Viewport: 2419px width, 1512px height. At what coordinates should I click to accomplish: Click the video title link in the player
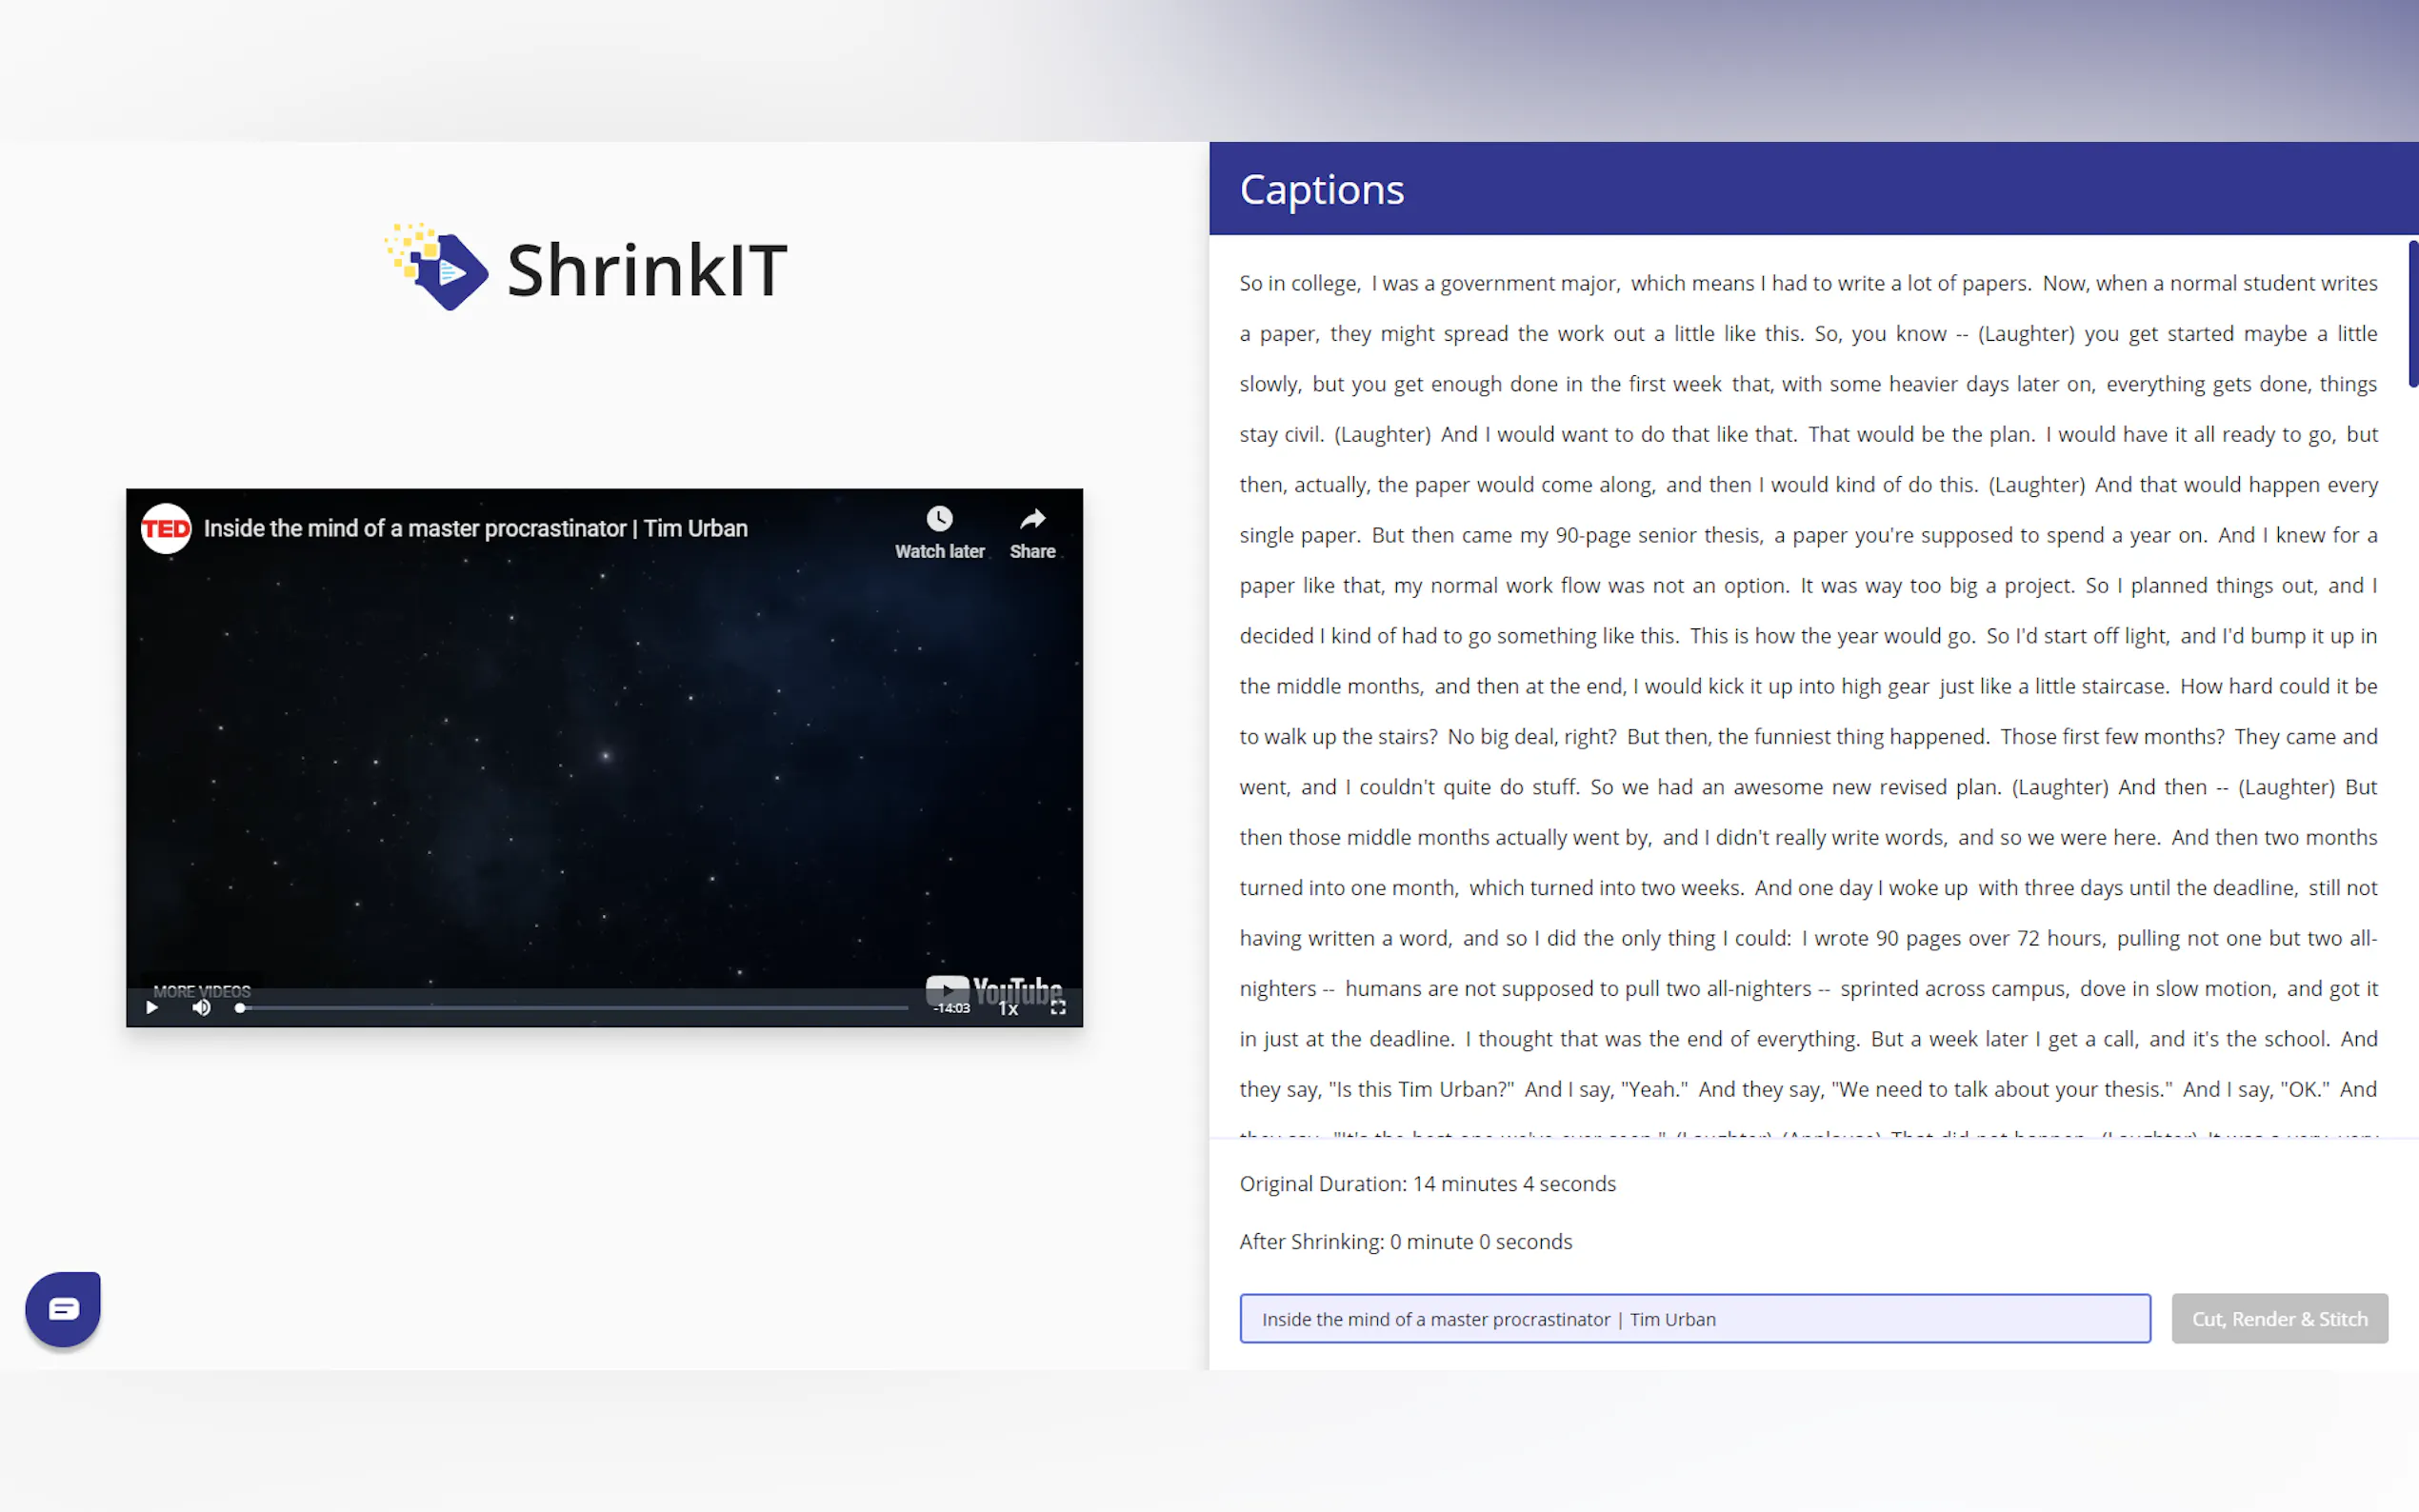(475, 528)
